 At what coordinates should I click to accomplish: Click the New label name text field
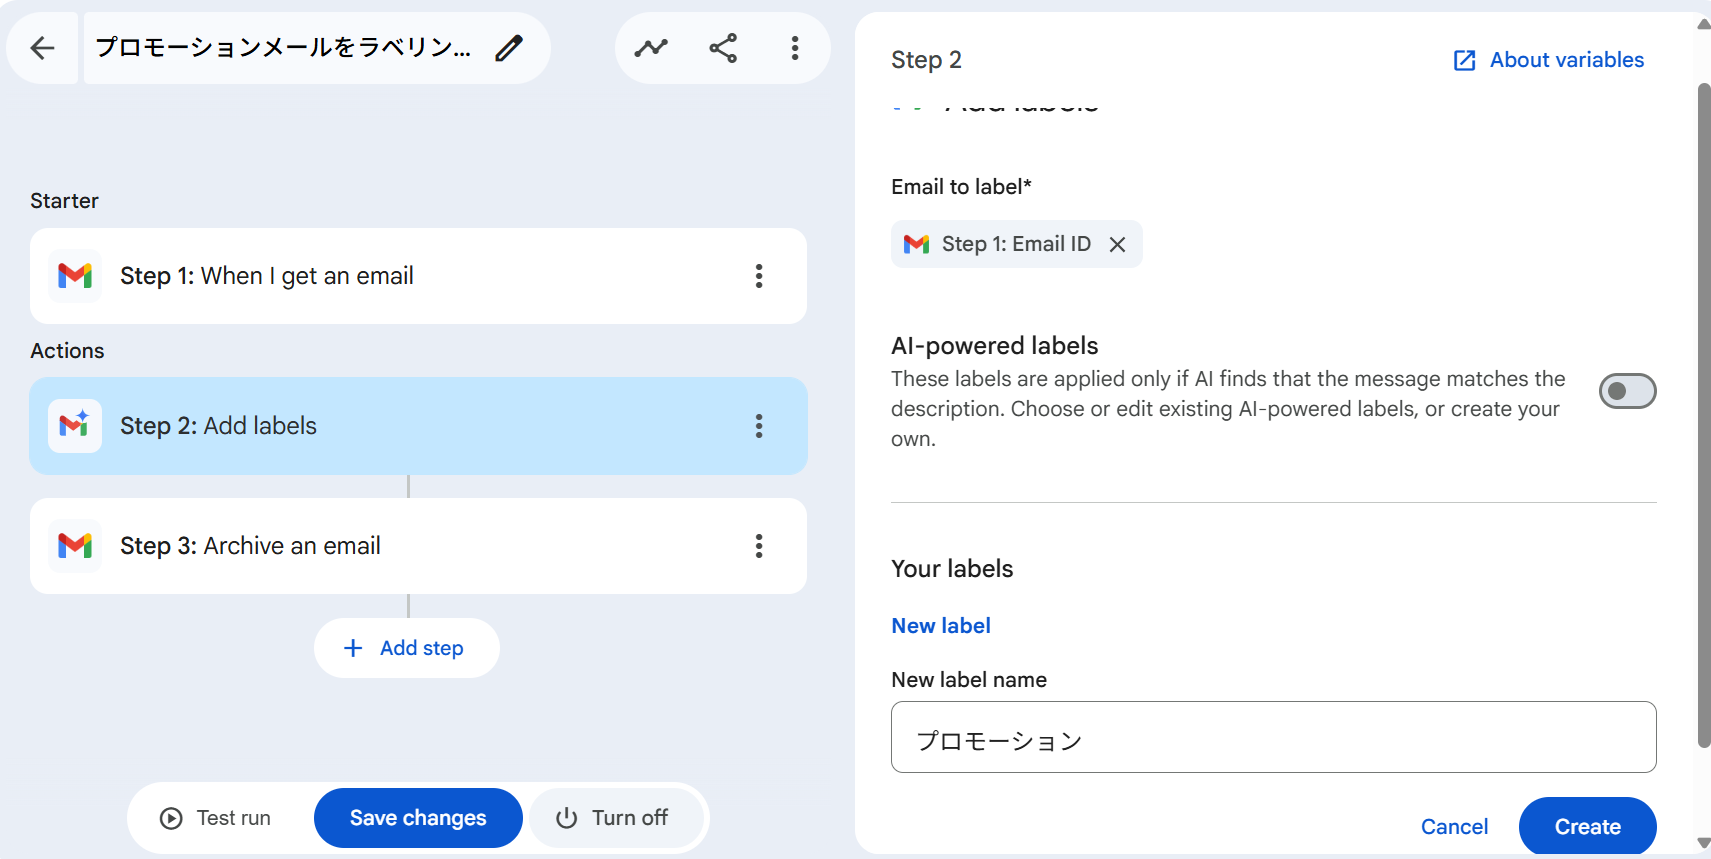(1273, 737)
